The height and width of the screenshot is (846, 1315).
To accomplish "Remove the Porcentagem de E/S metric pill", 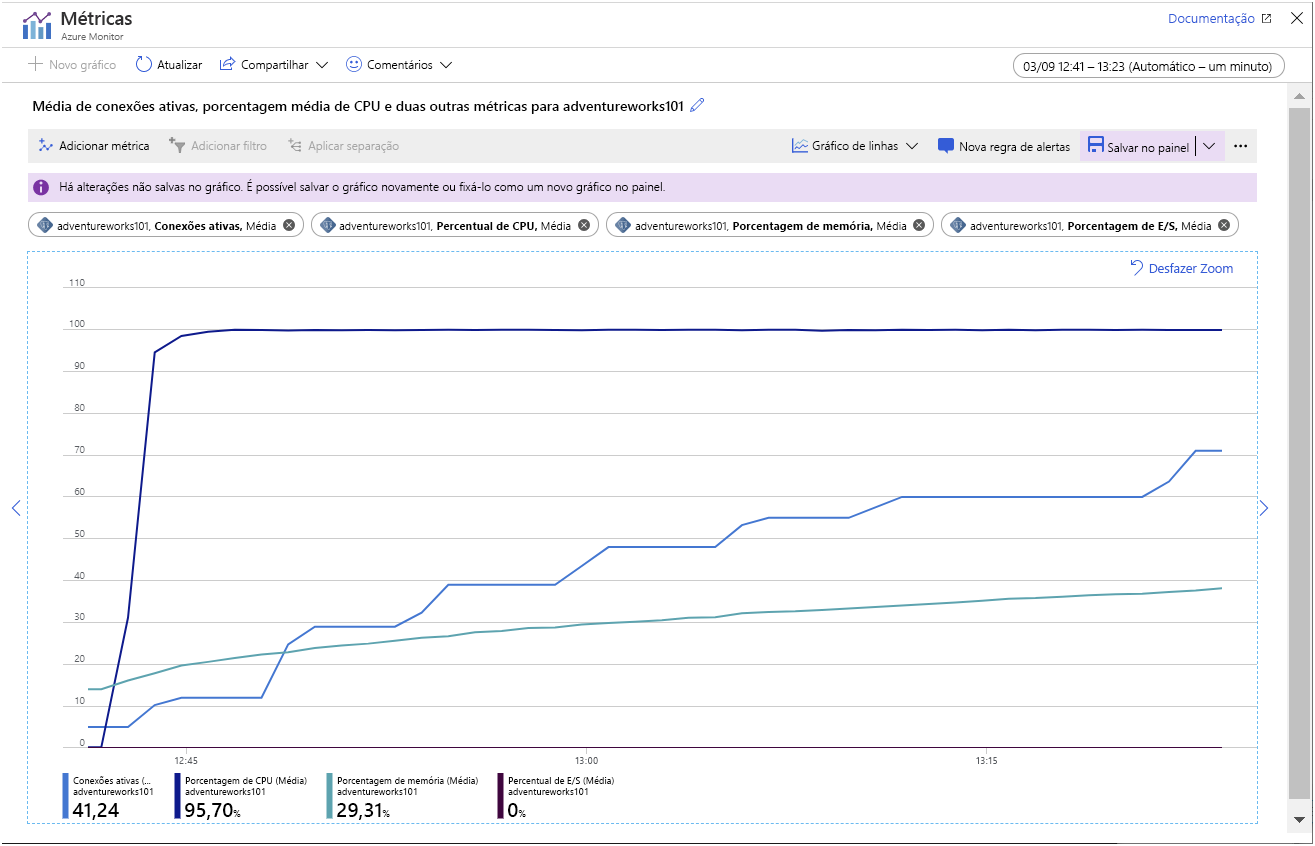I will click(x=1224, y=225).
